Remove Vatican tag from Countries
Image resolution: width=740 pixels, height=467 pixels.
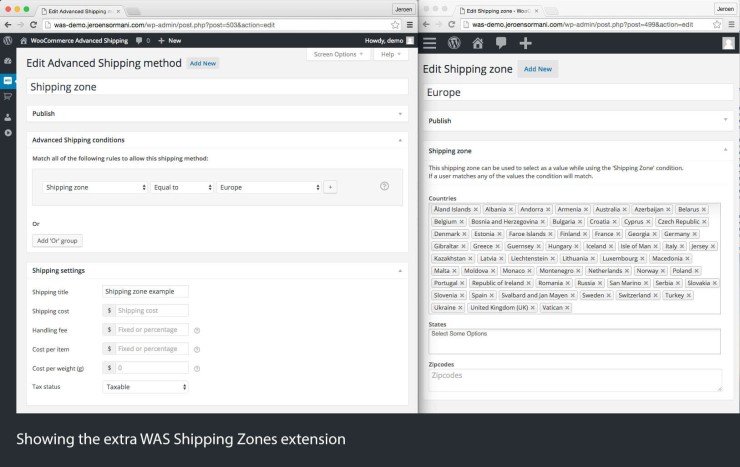(567, 308)
